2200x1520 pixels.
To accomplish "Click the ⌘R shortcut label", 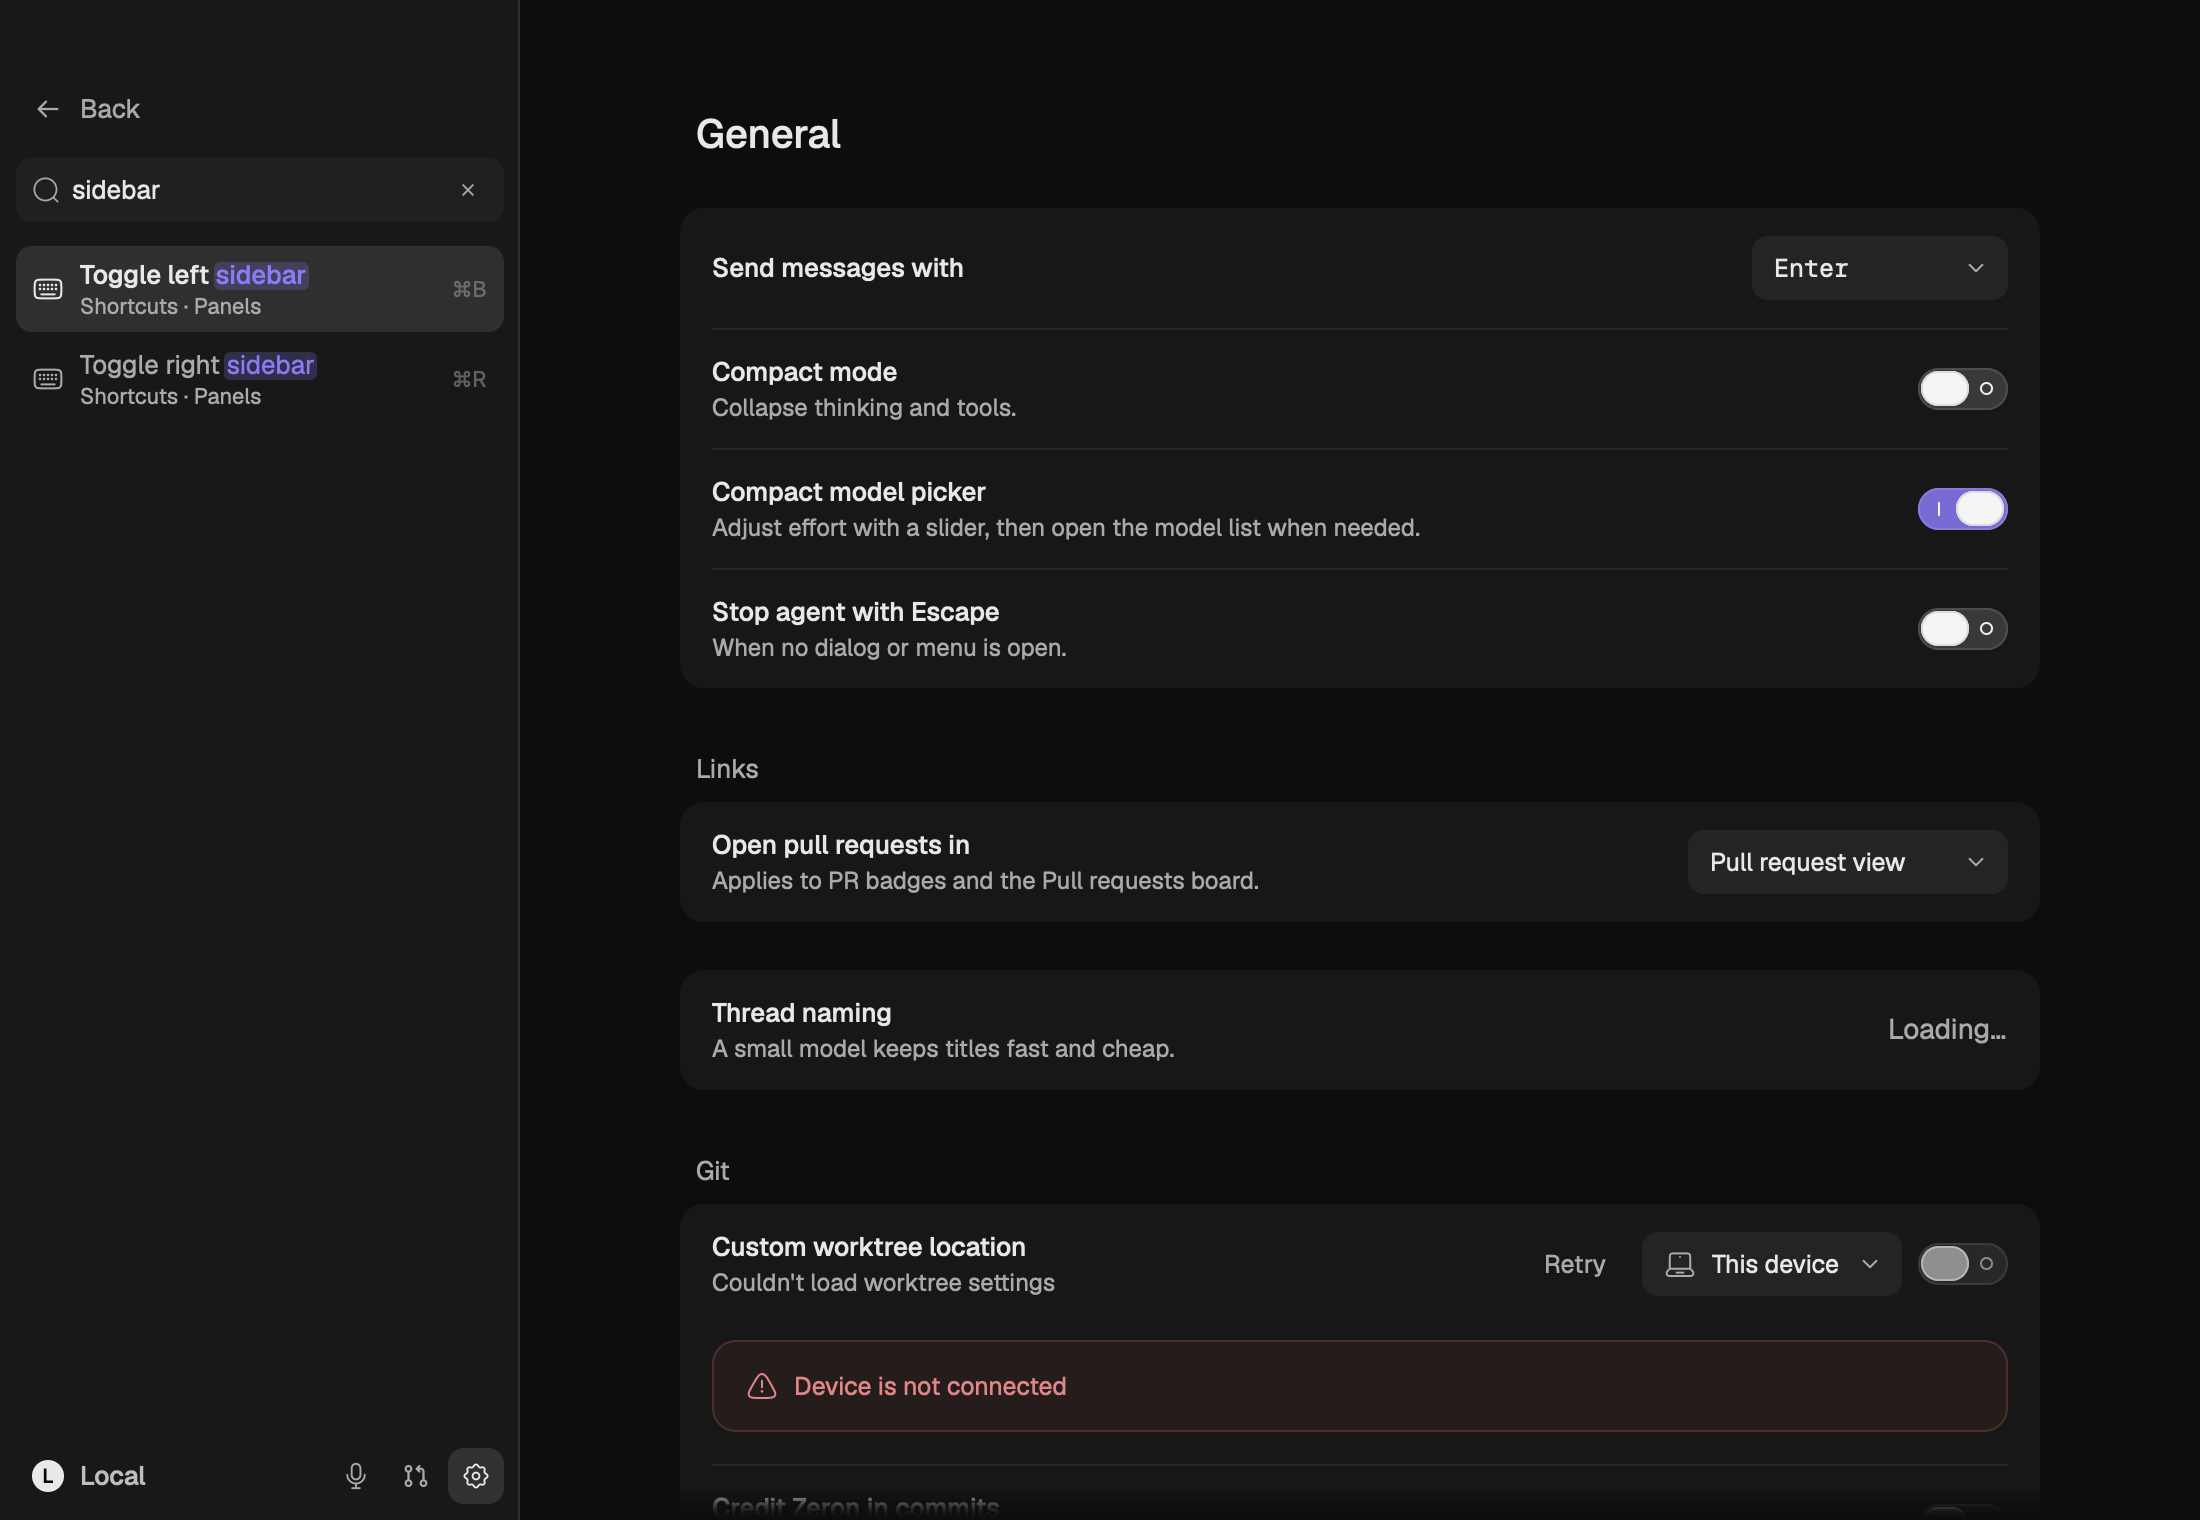I will pyautogui.click(x=469, y=379).
